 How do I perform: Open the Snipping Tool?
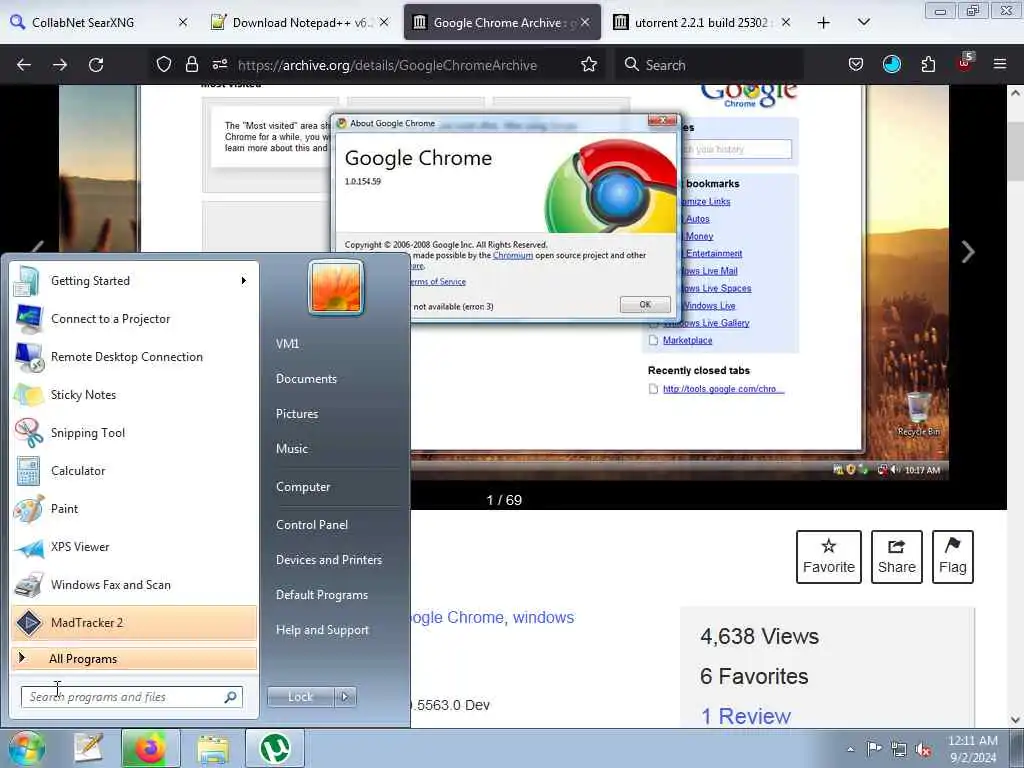coord(134,432)
